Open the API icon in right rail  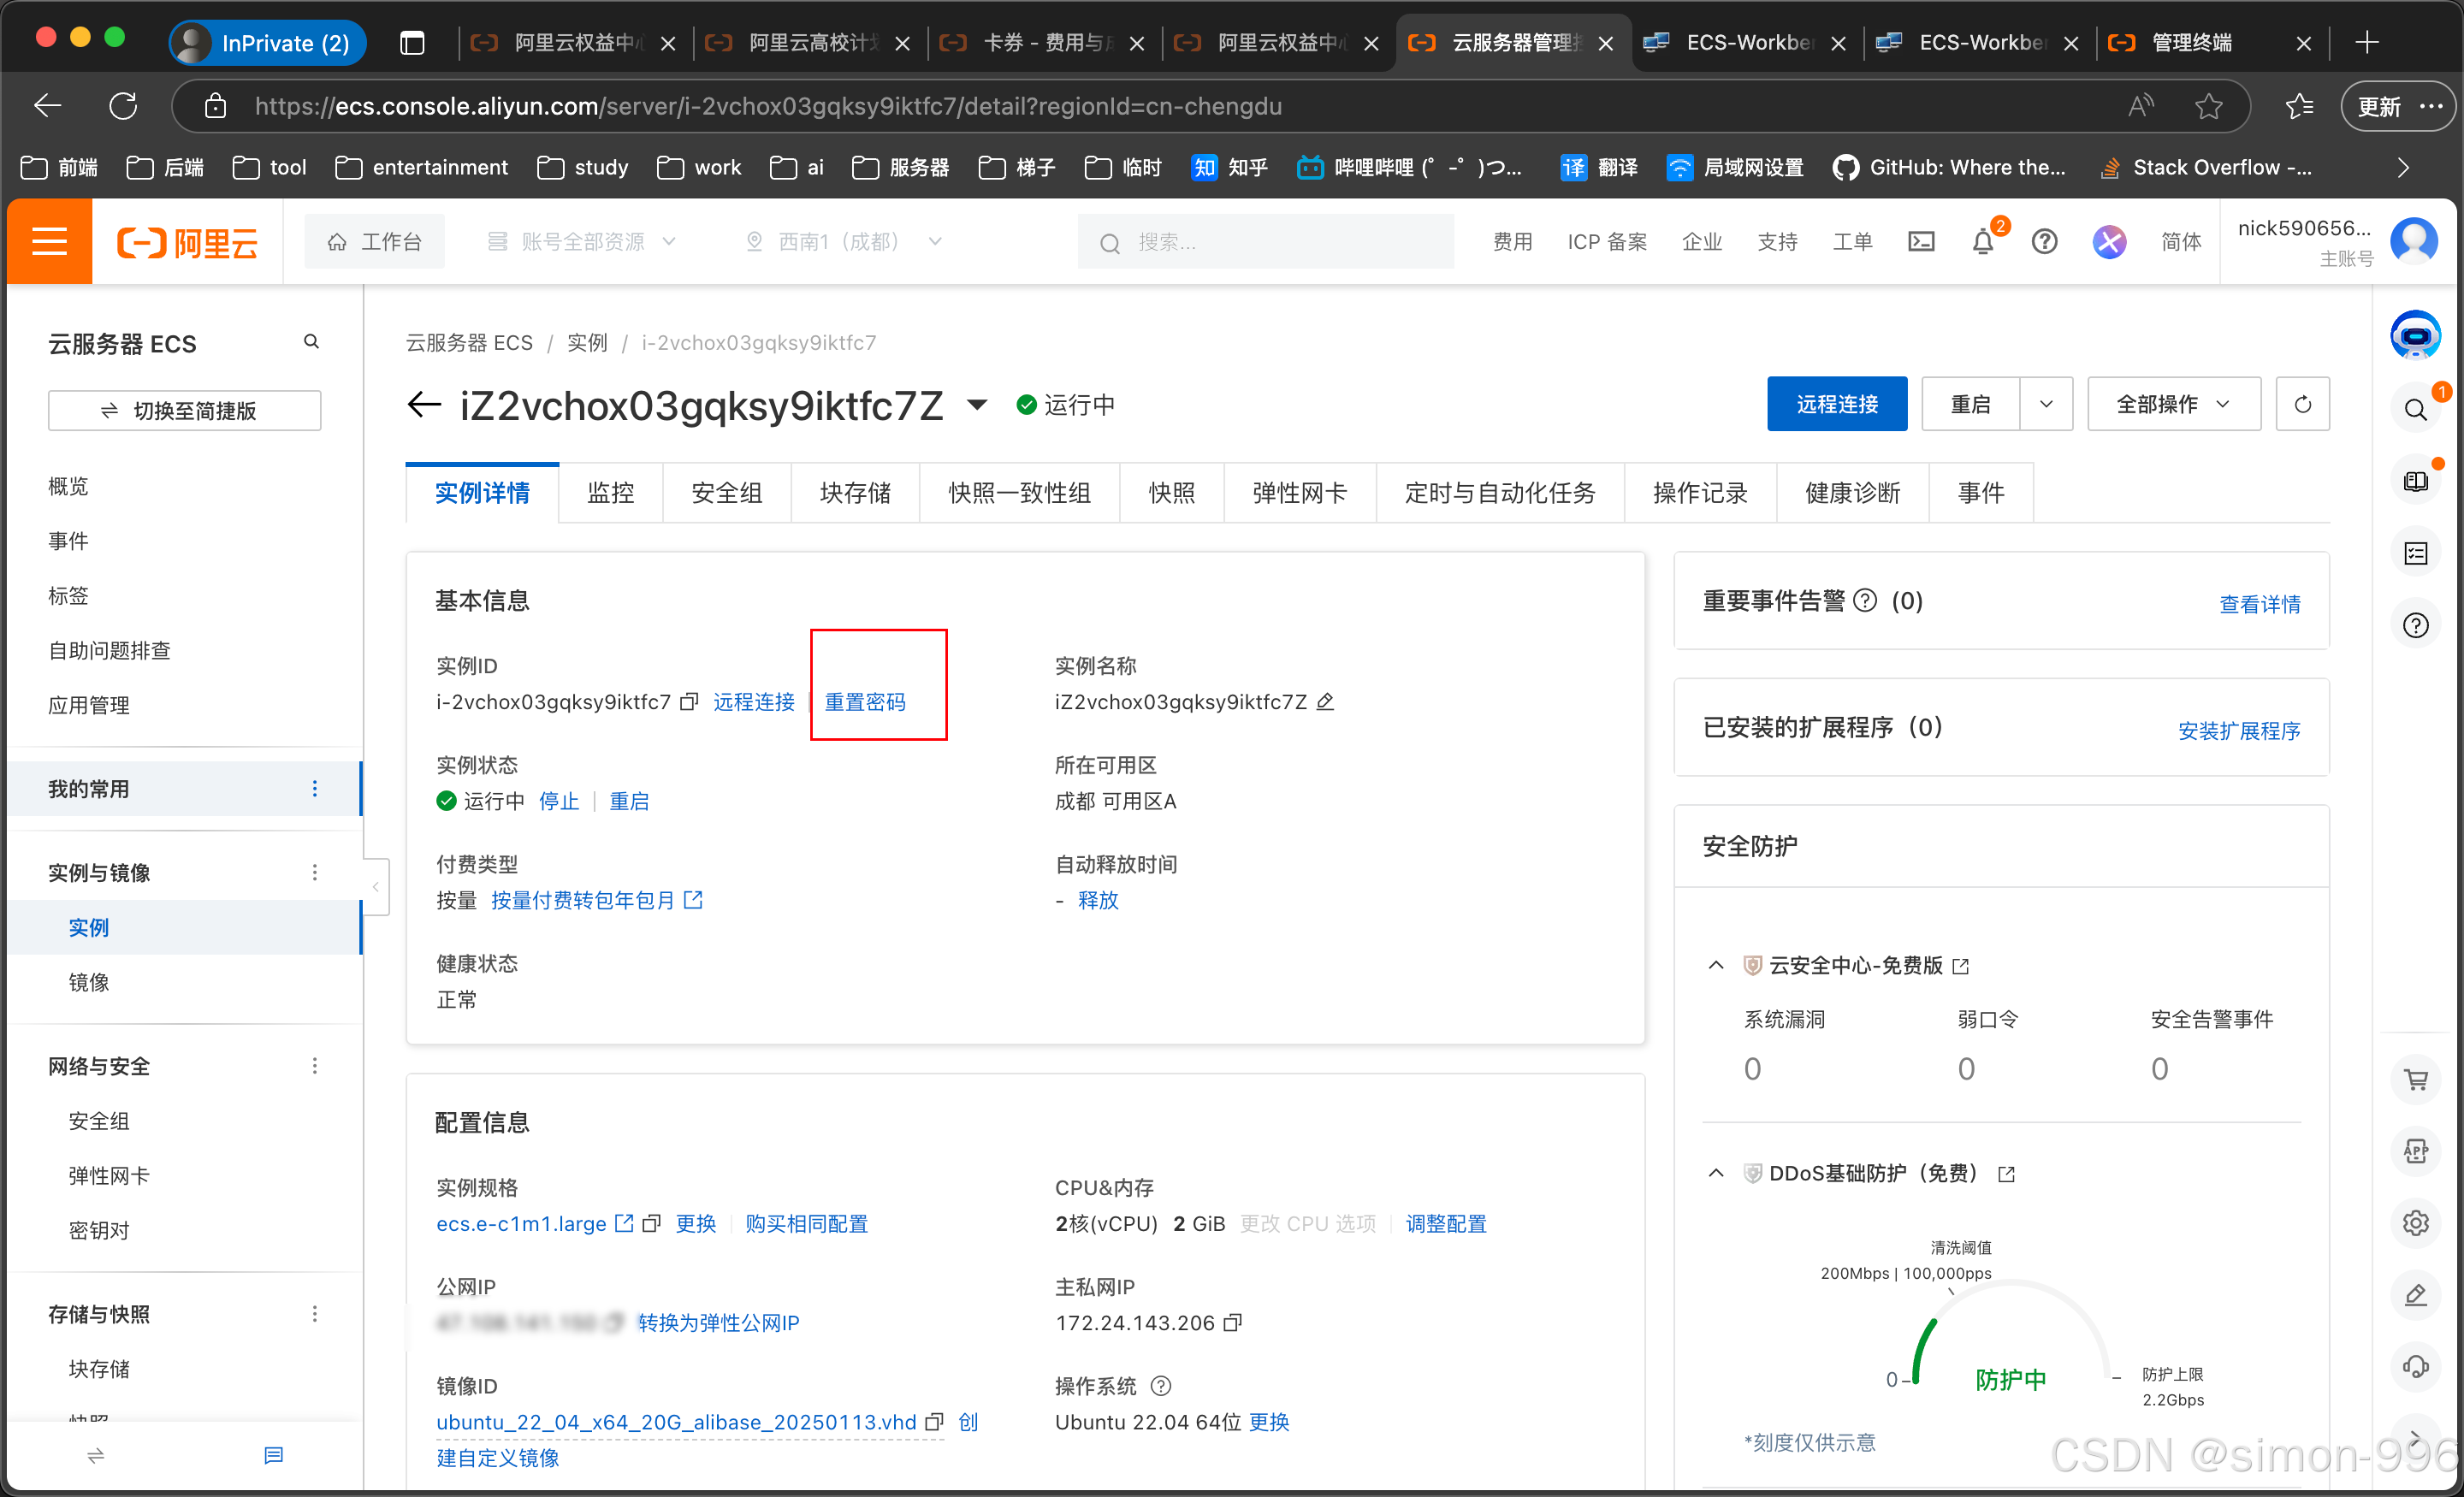2415,1151
